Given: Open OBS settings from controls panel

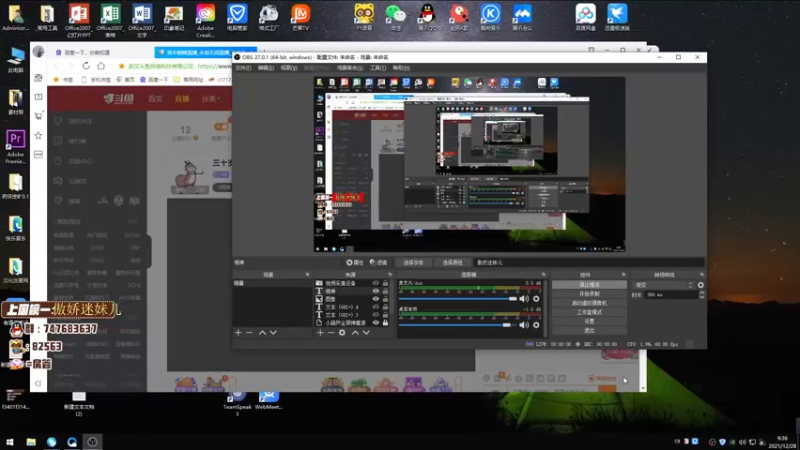Looking at the screenshot, I should point(589,321).
